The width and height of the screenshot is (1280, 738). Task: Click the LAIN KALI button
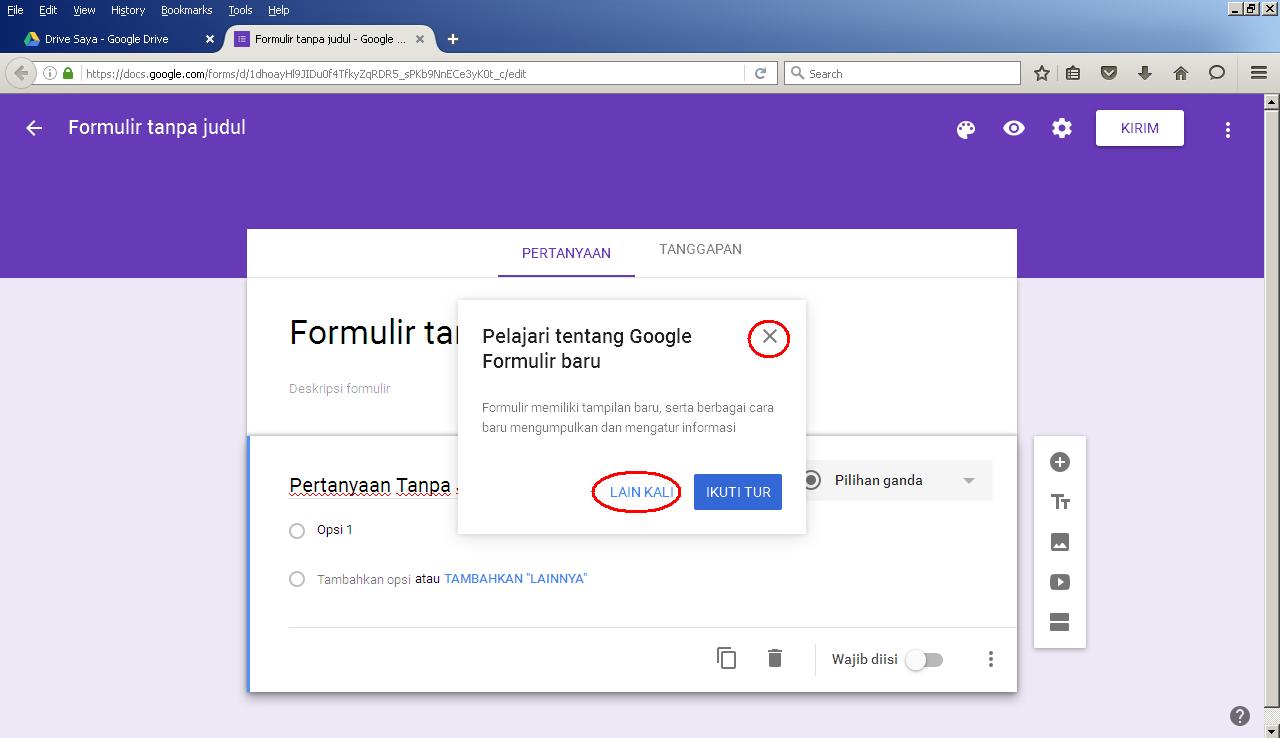(x=641, y=492)
